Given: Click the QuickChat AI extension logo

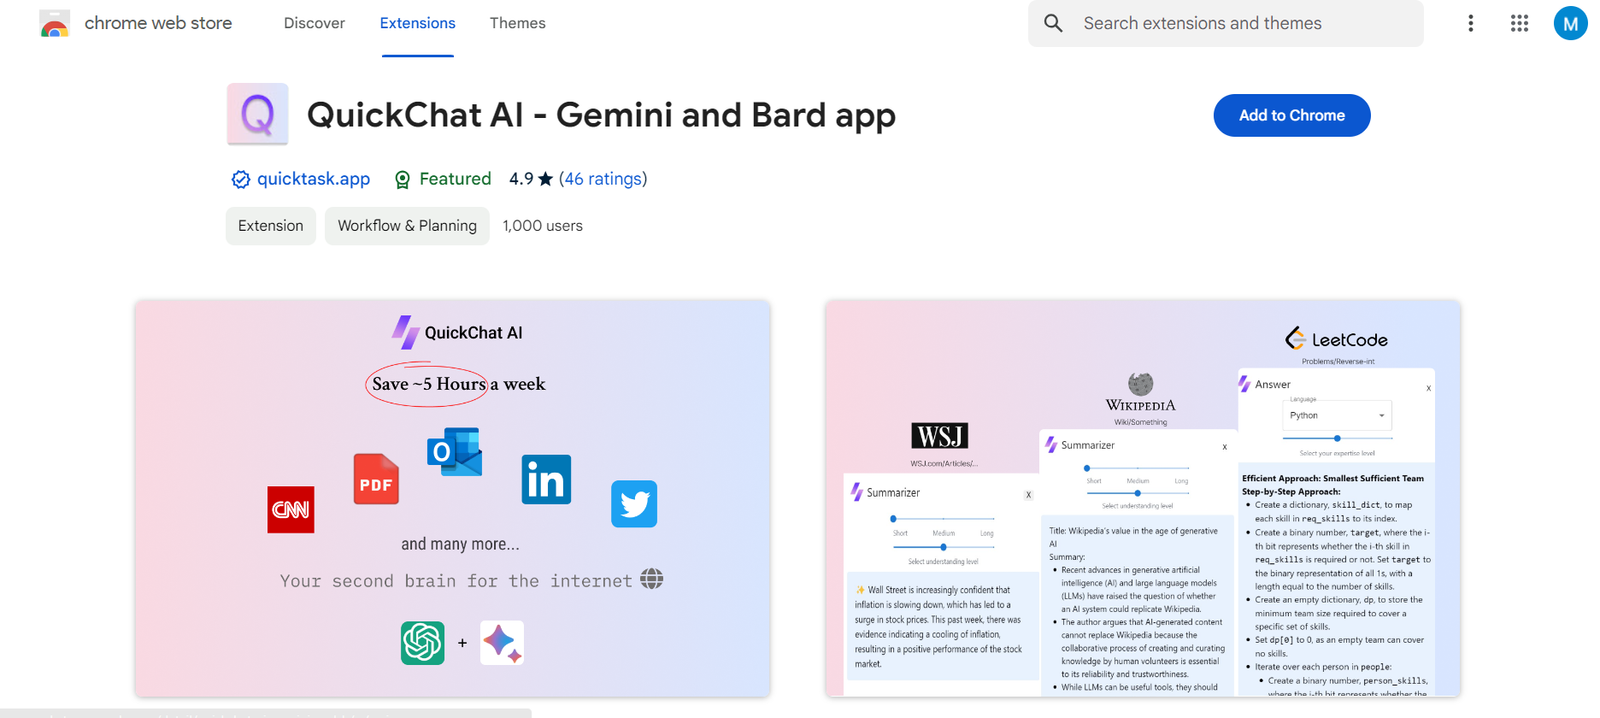Looking at the screenshot, I should pyautogui.click(x=258, y=114).
